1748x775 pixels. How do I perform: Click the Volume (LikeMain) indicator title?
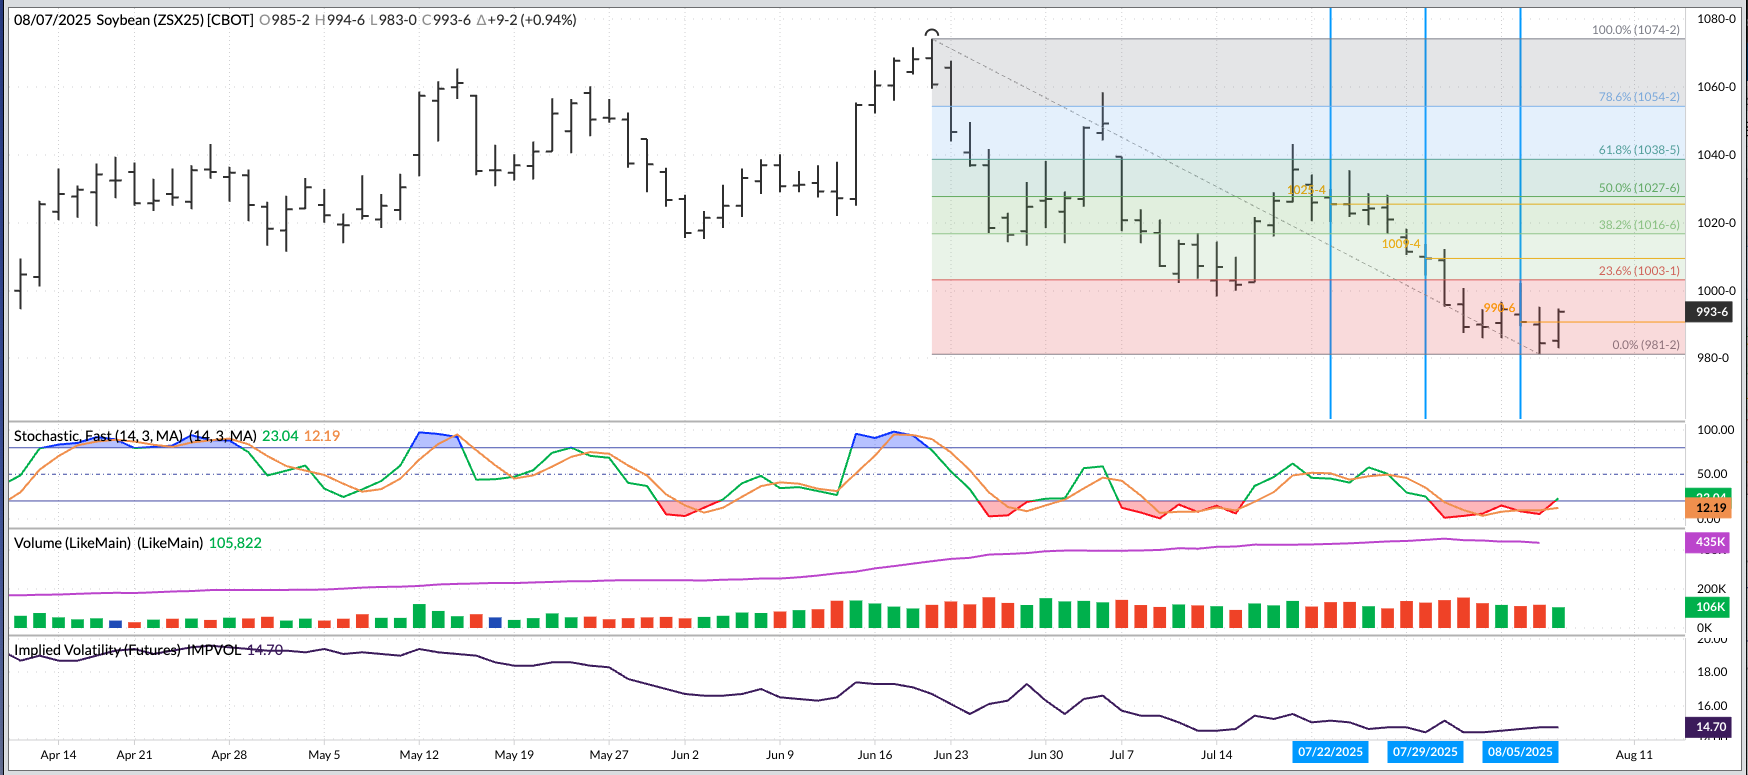click(x=108, y=543)
